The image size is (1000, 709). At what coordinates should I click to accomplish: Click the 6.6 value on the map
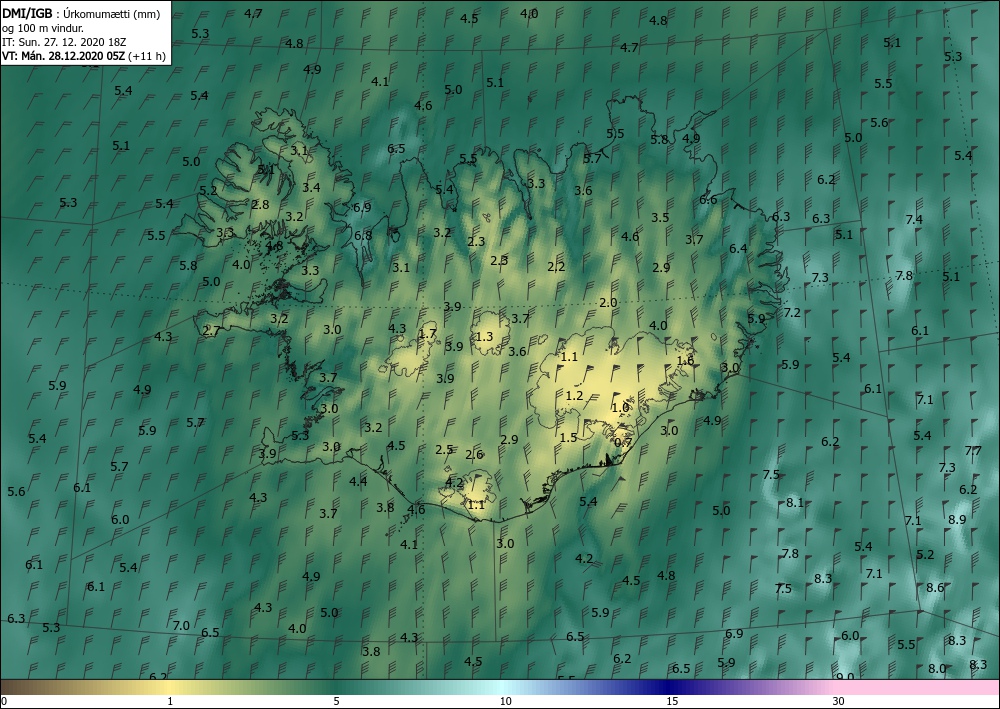708,200
